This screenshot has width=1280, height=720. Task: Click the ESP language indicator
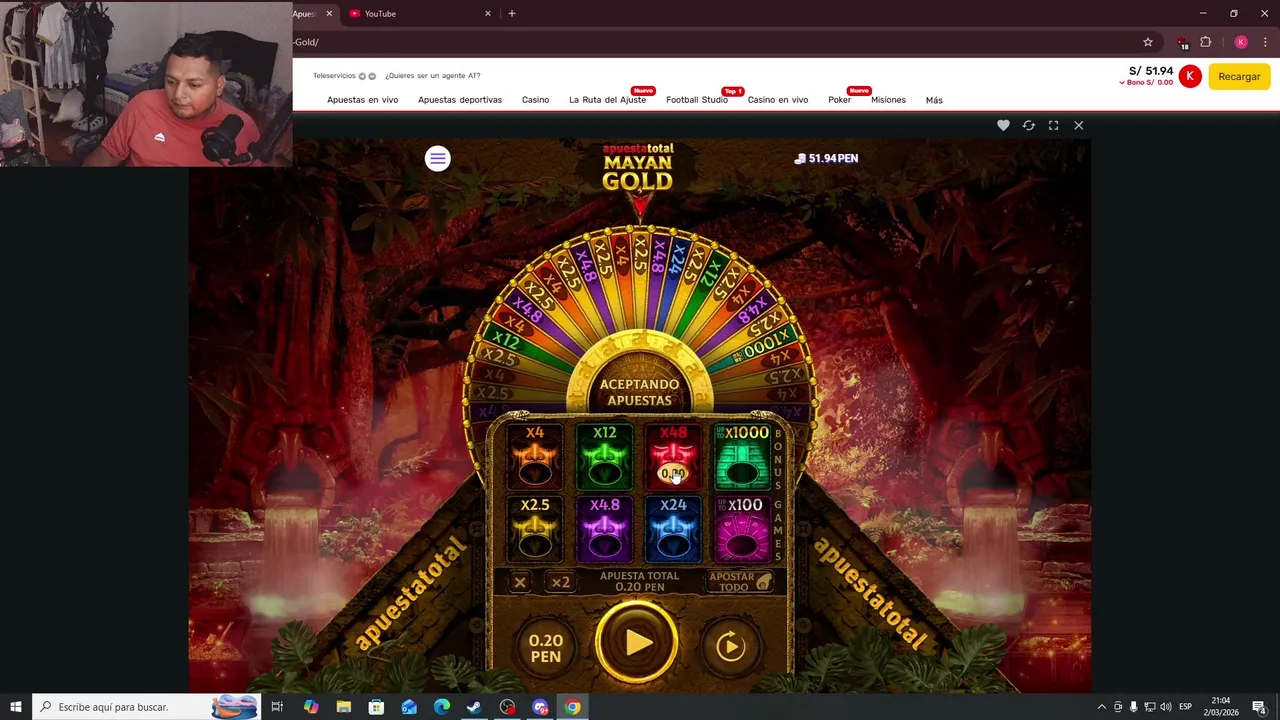coord(1186,707)
